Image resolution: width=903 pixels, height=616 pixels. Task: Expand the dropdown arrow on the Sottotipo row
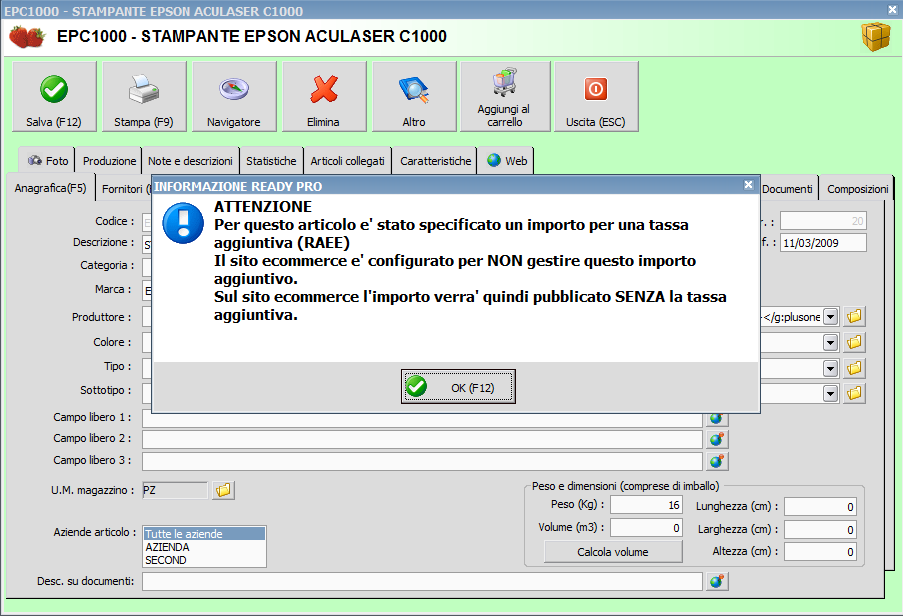(x=830, y=393)
